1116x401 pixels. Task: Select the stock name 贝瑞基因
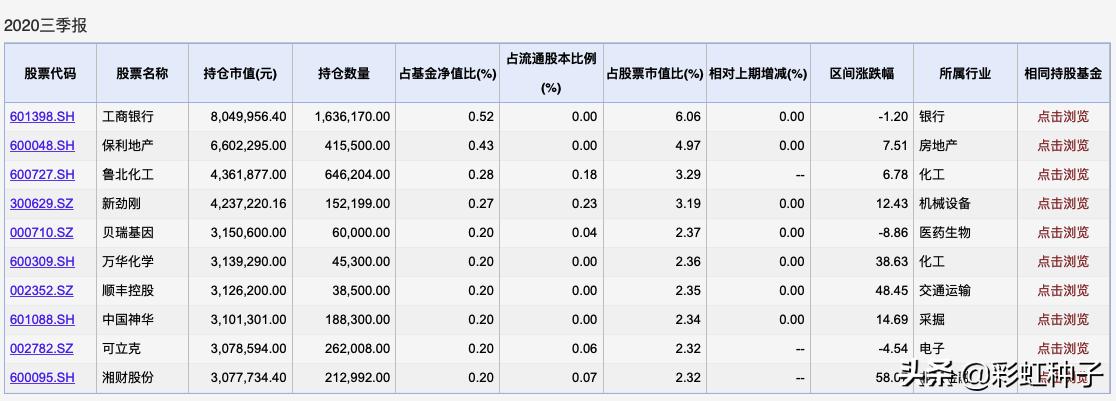point(128,233)
